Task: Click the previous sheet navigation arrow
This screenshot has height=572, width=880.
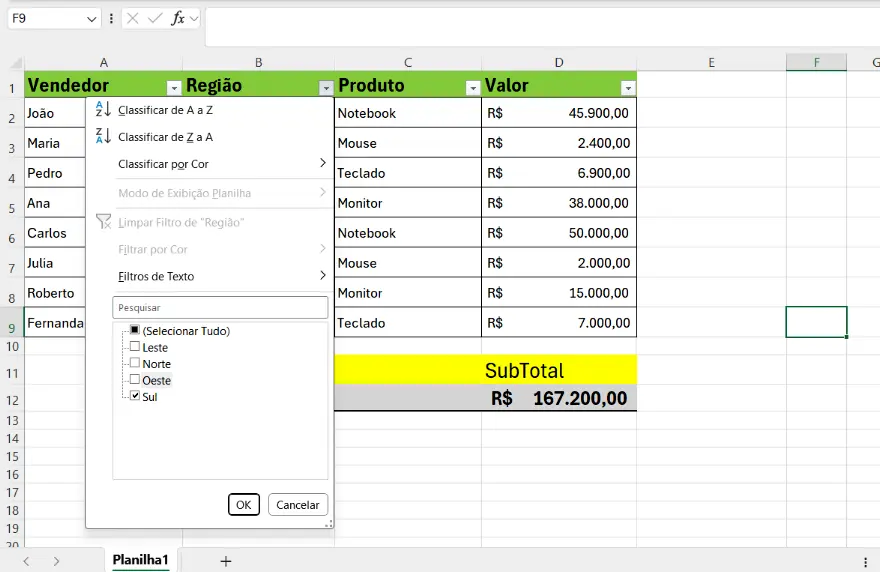Action: coord(27,561)
